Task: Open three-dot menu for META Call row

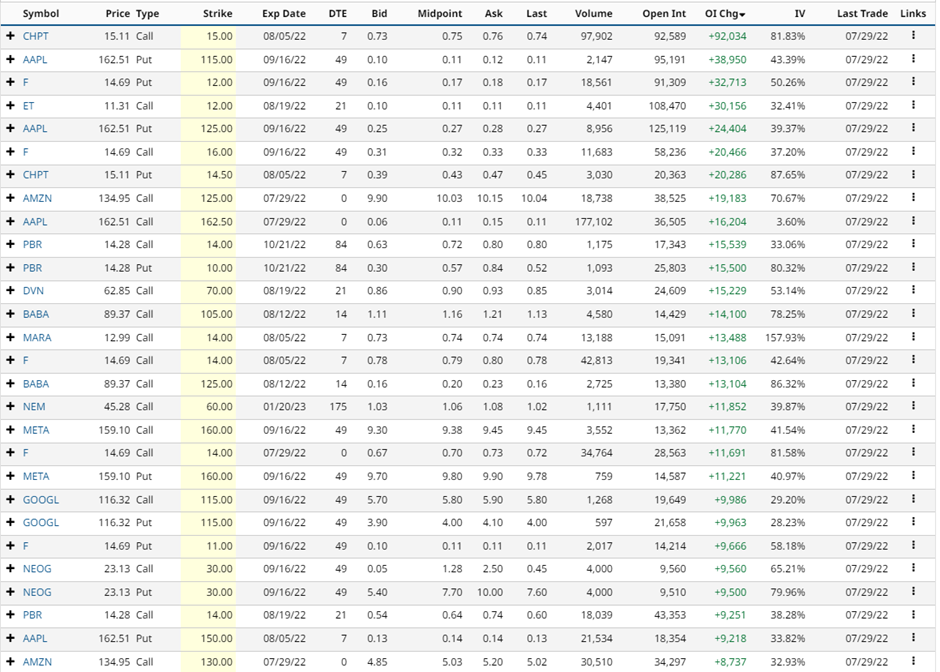Action: point(913,429)
